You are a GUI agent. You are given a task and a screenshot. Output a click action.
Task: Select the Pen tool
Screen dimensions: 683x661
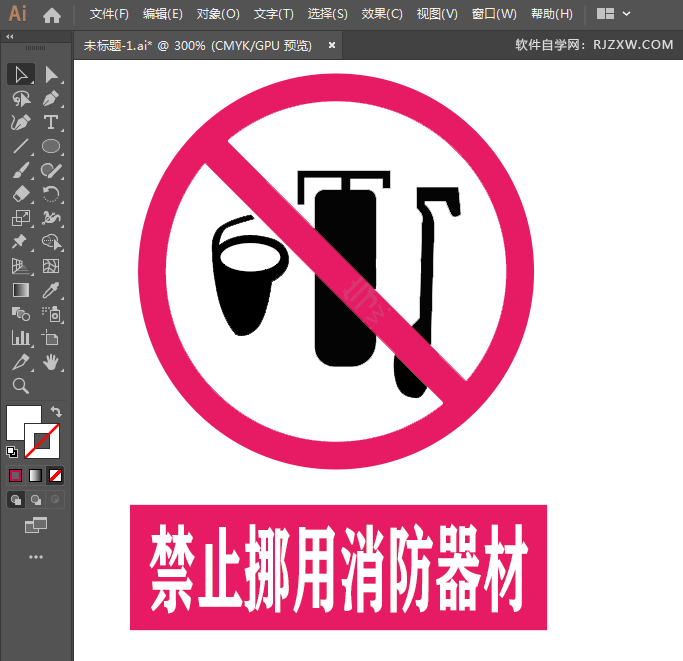(51, 98)
